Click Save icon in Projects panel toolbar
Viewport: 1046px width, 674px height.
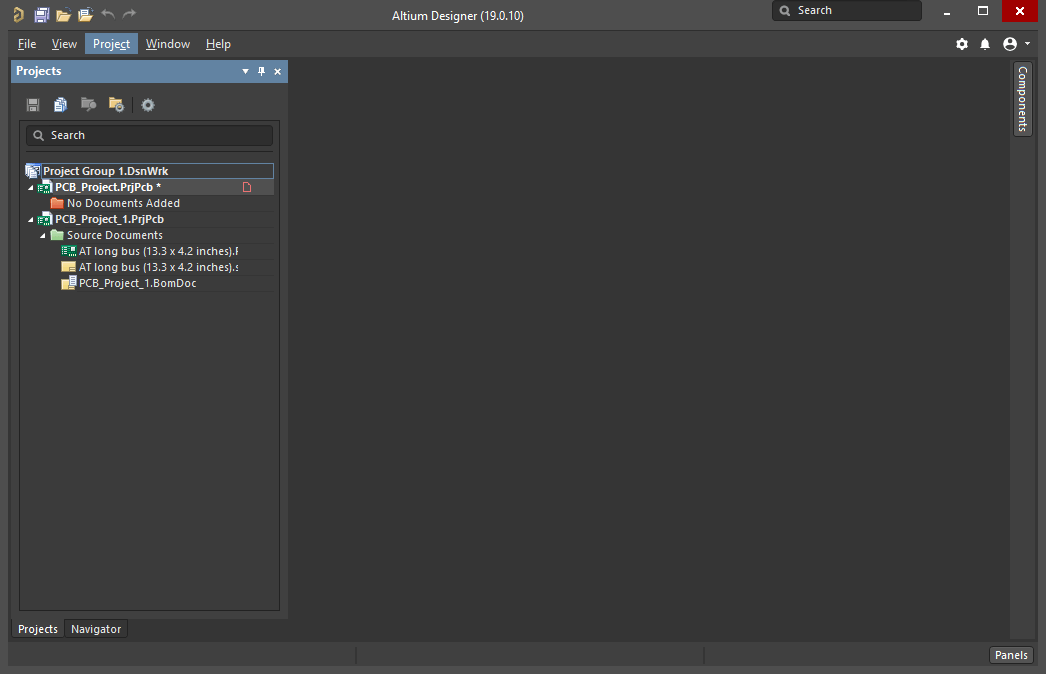(33, 105)
